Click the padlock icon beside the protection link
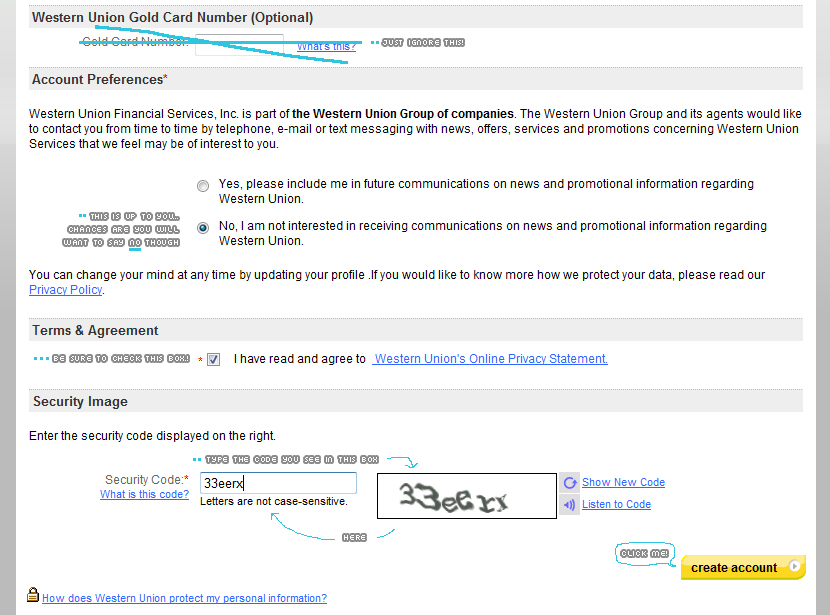 [33, 595]
